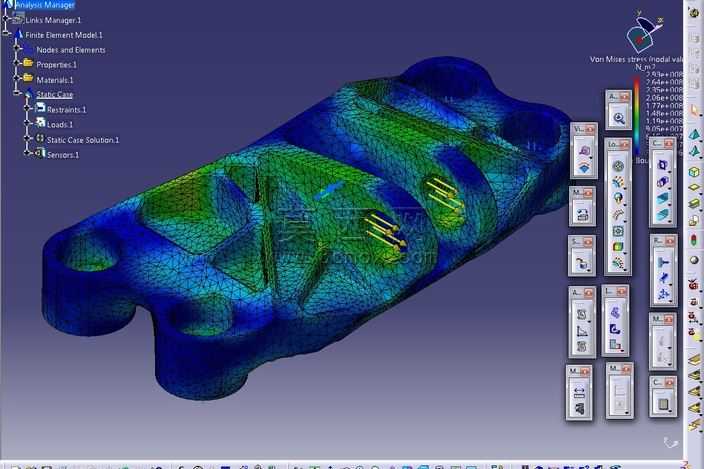Select Materials.1 in specification tree
The height and width of the screenshot is (469, 704).
click(55, 80)
